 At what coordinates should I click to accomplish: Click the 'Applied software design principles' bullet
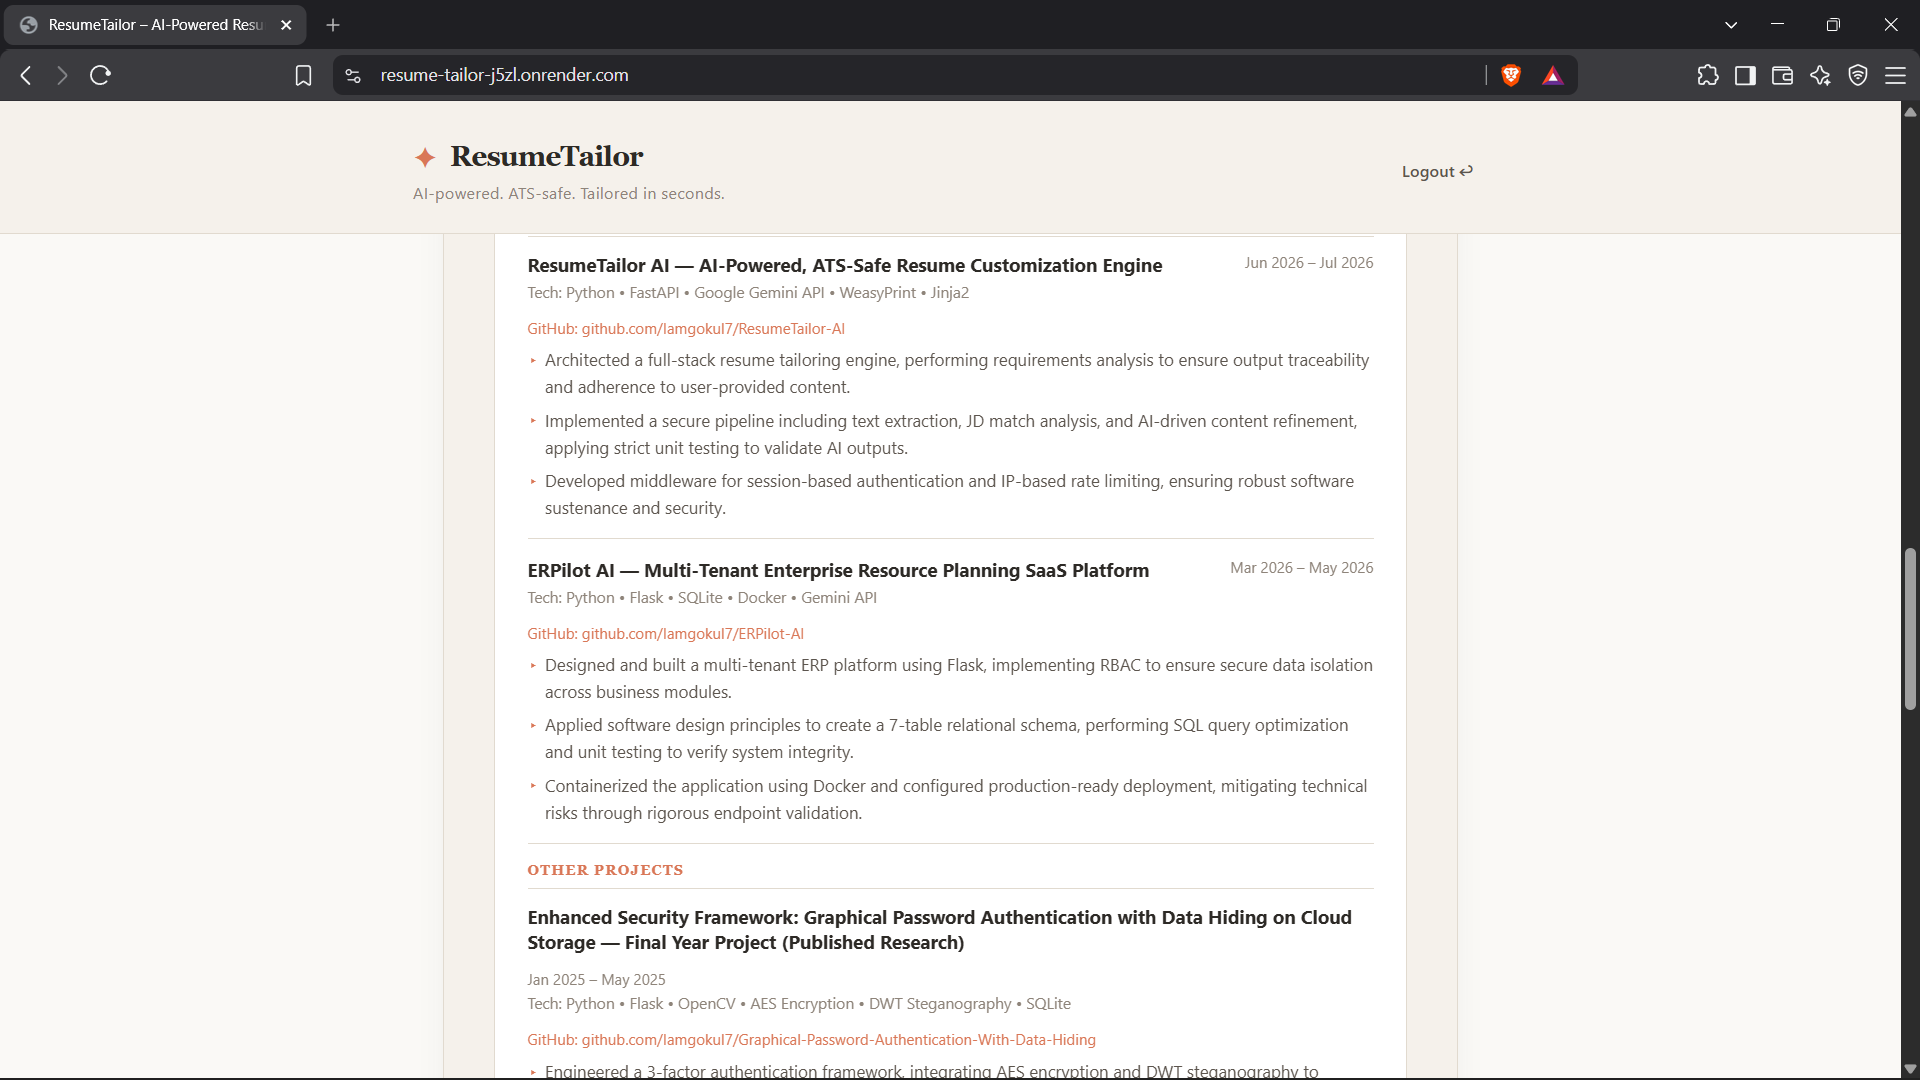[x=946, y=739]
